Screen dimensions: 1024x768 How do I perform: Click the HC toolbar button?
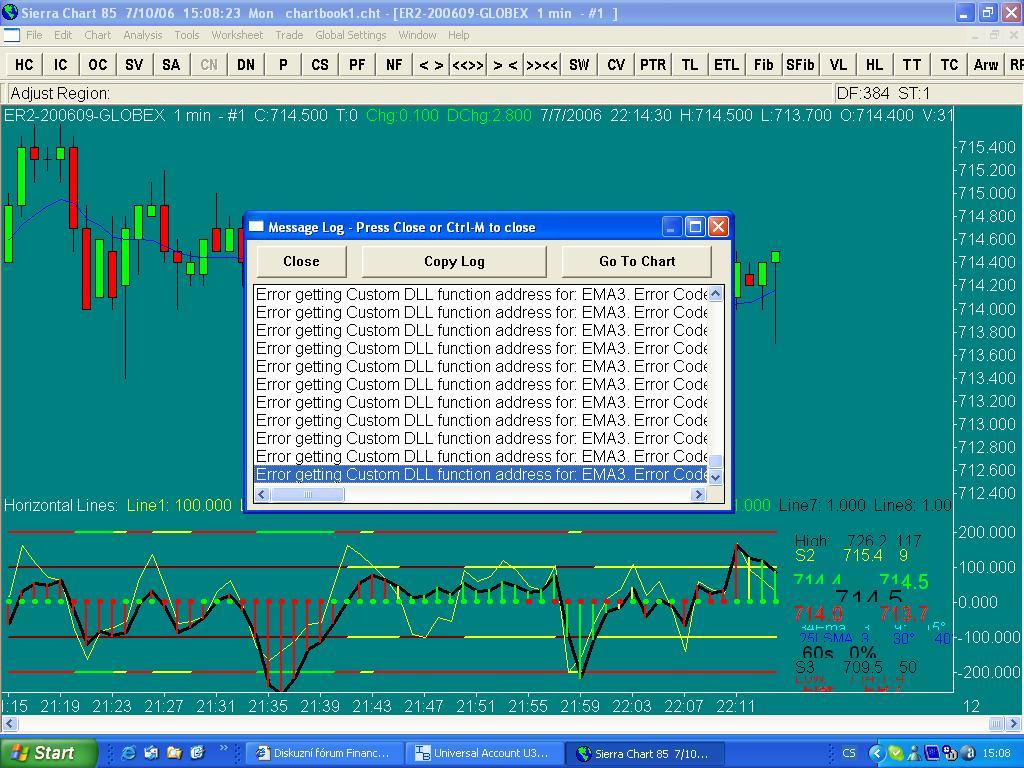(24, 64)
